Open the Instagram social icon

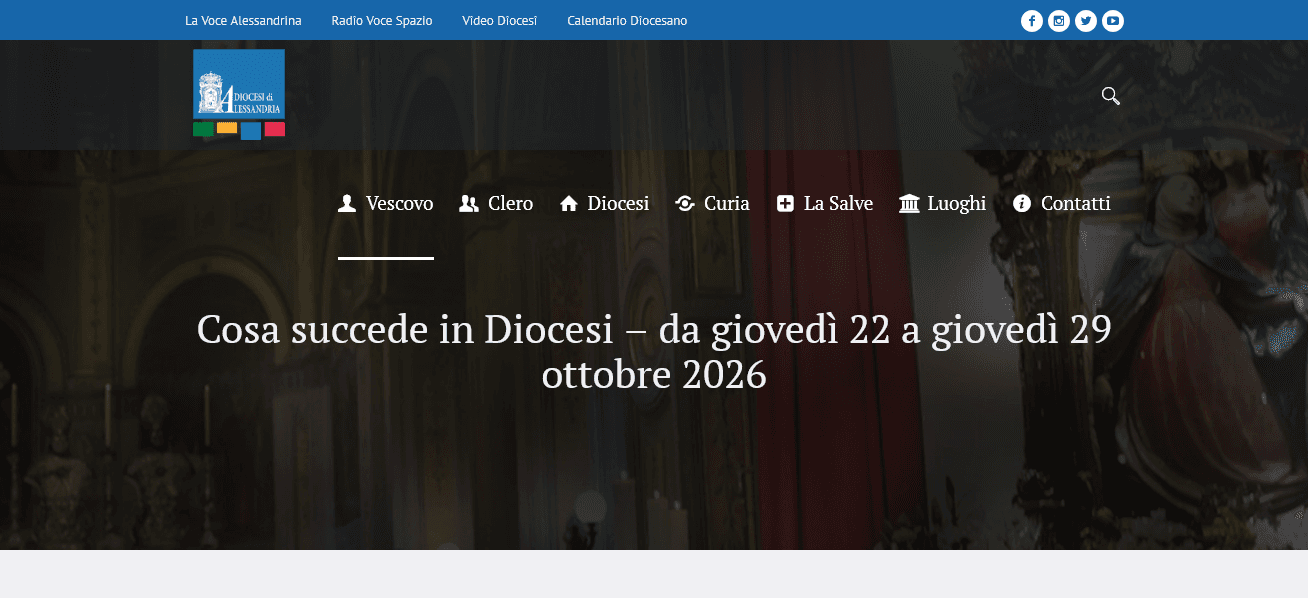click(1059, 20)
